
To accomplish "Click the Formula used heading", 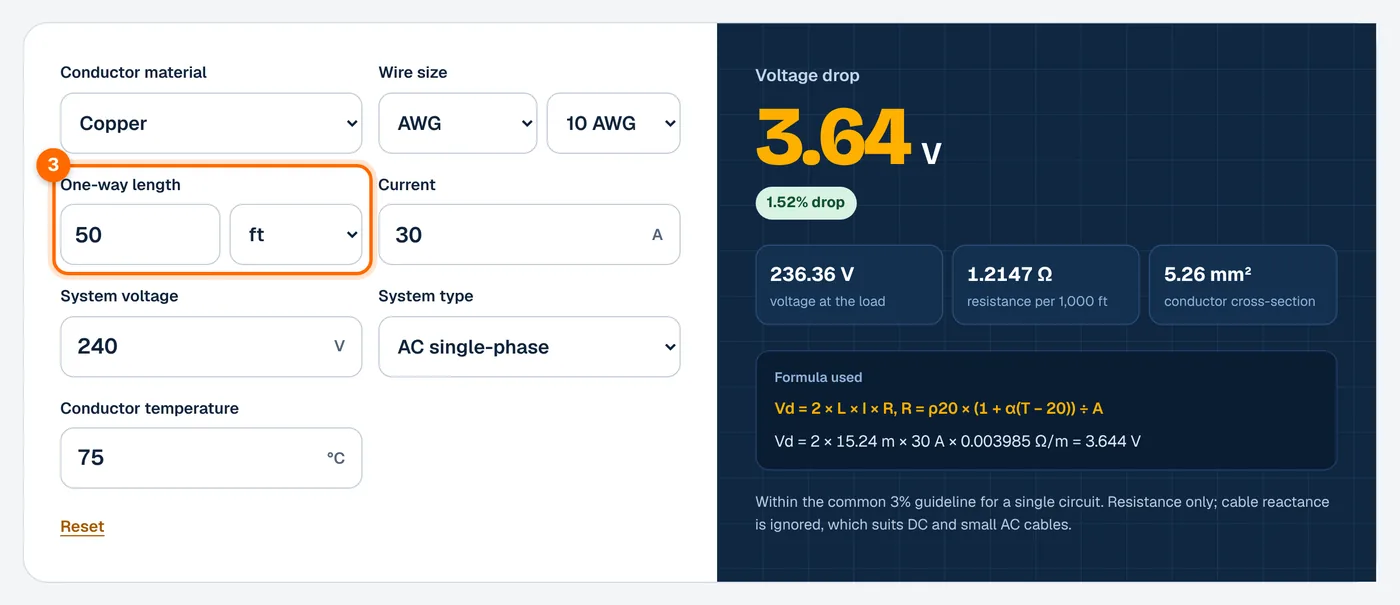I will (x=818, y=378).
